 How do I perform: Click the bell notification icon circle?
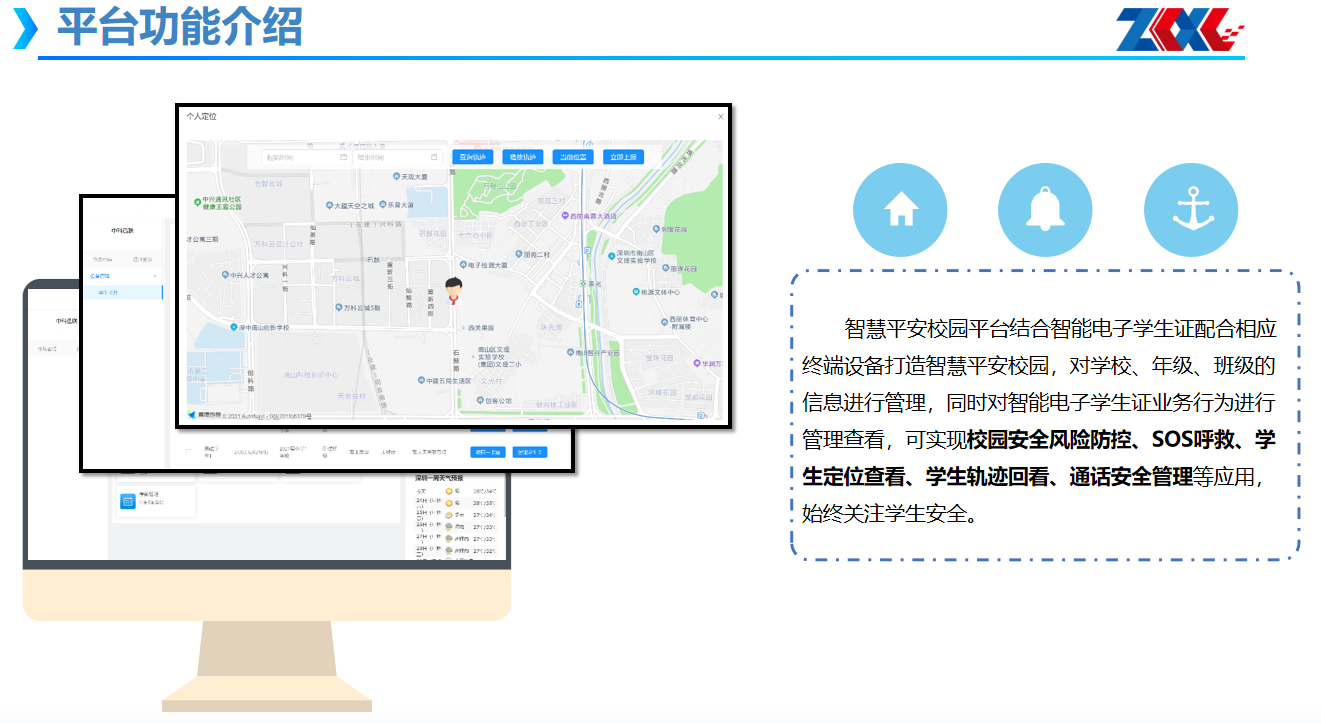tap(1045, 210)
